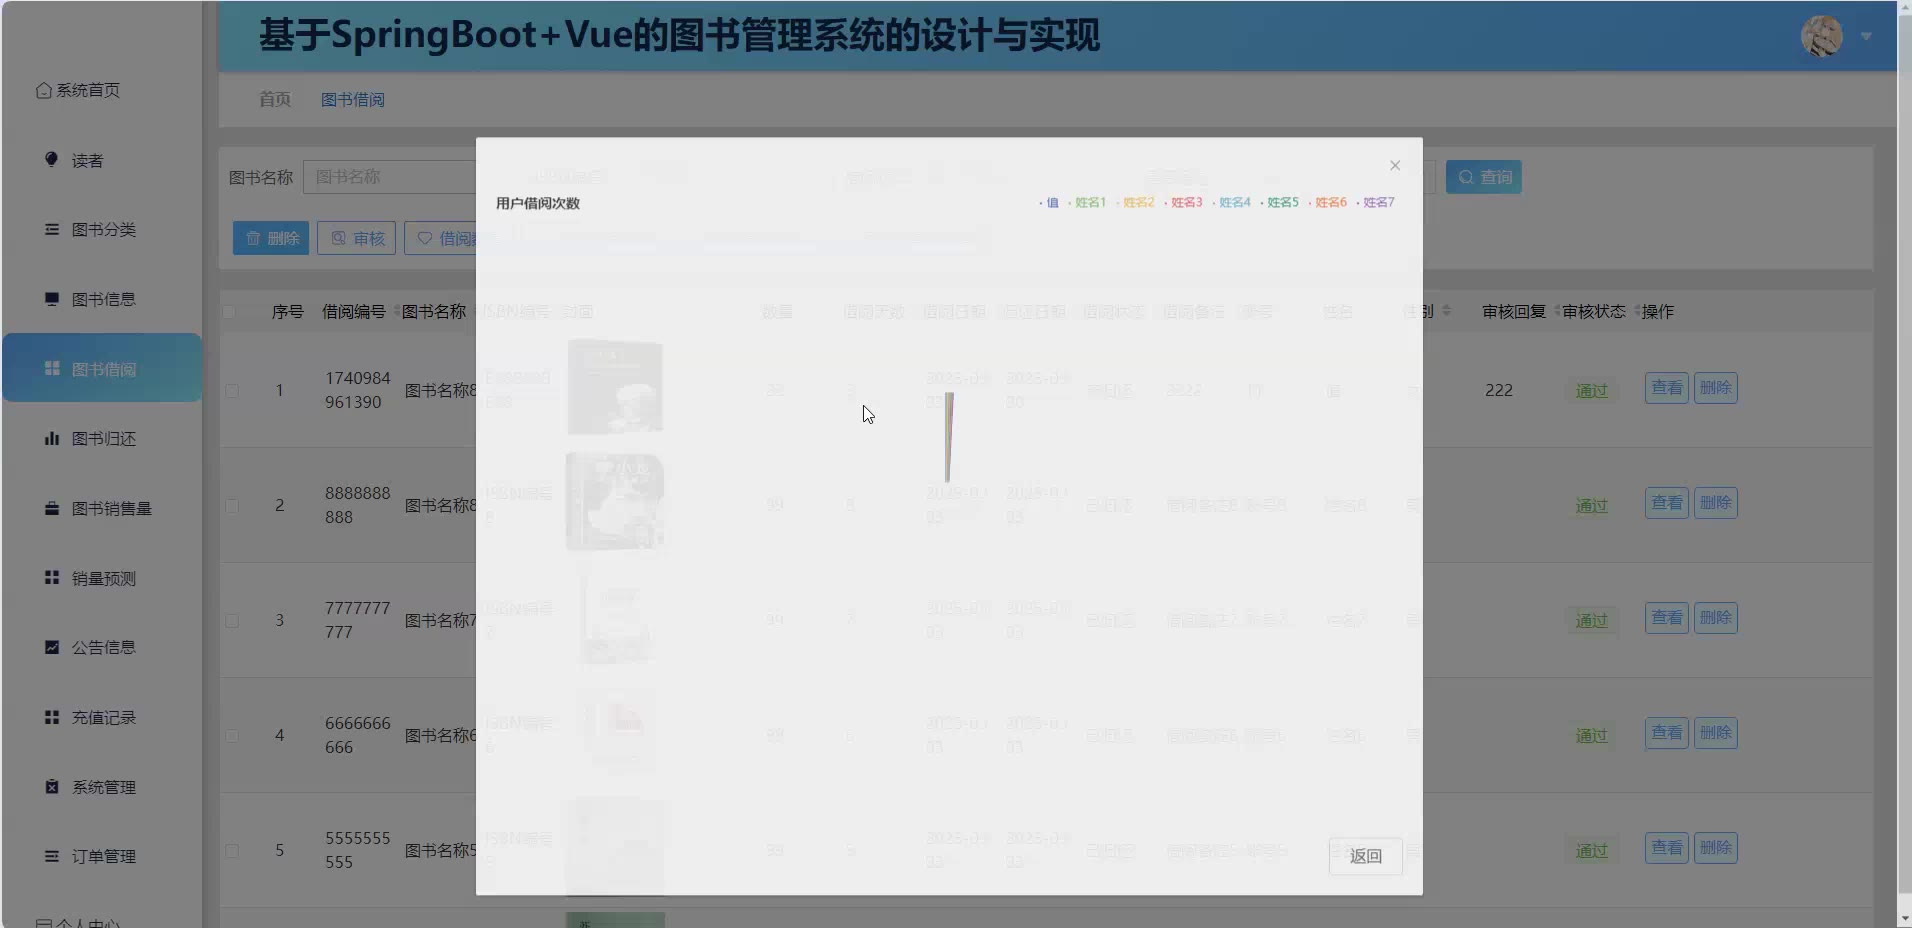Click 借阅编号 7777777777 in row 3
Screen dimensions: 1912x928
click(357, 620)
